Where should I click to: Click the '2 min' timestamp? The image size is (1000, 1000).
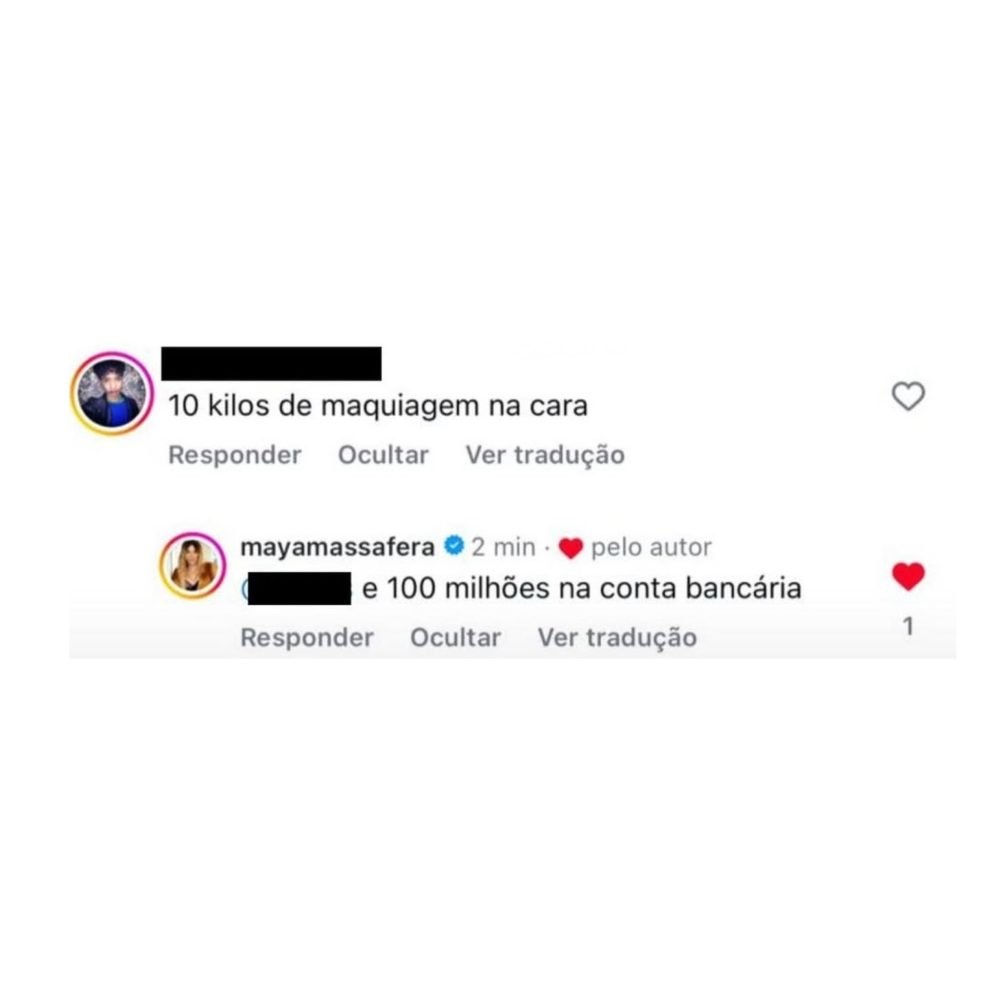click(503, 547)
